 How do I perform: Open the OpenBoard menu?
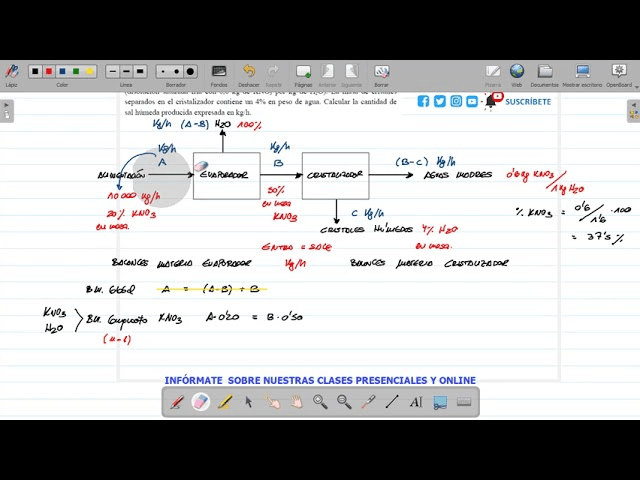pos(619,71)
